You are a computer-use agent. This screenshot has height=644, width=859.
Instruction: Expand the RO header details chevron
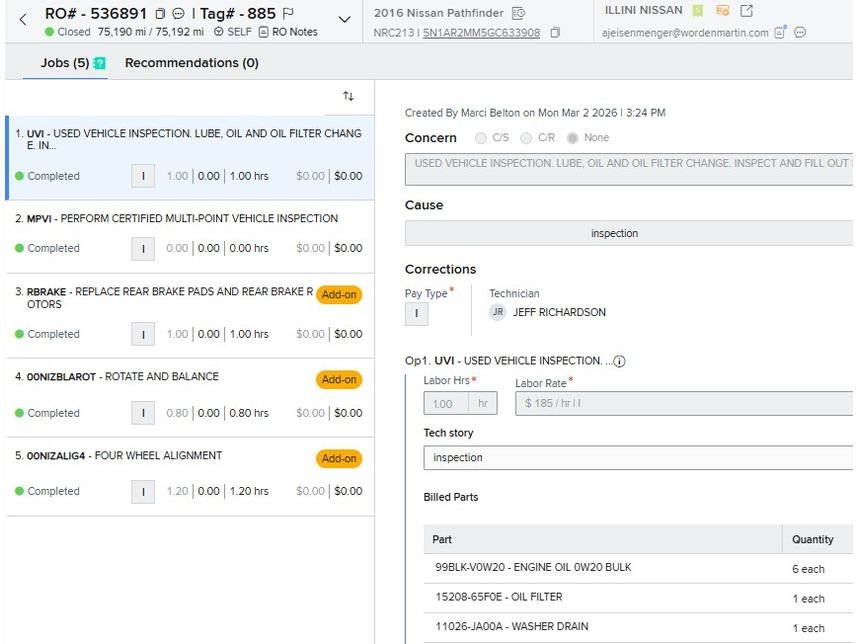[345, 20]
